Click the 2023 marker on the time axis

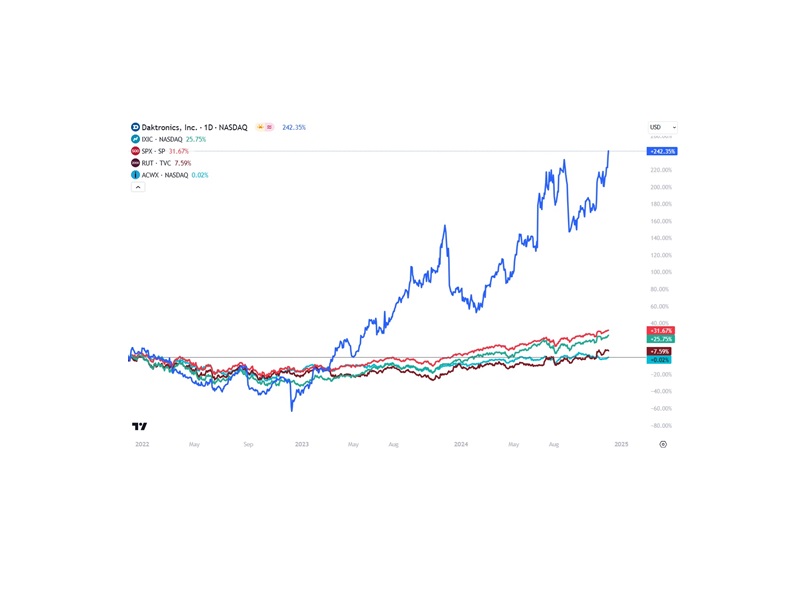tap(301, 443)
